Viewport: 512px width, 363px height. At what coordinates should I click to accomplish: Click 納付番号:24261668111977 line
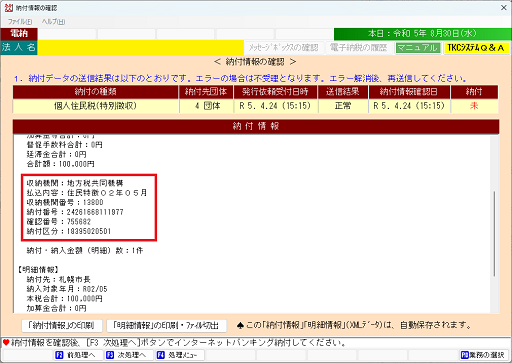pos(75,212)
